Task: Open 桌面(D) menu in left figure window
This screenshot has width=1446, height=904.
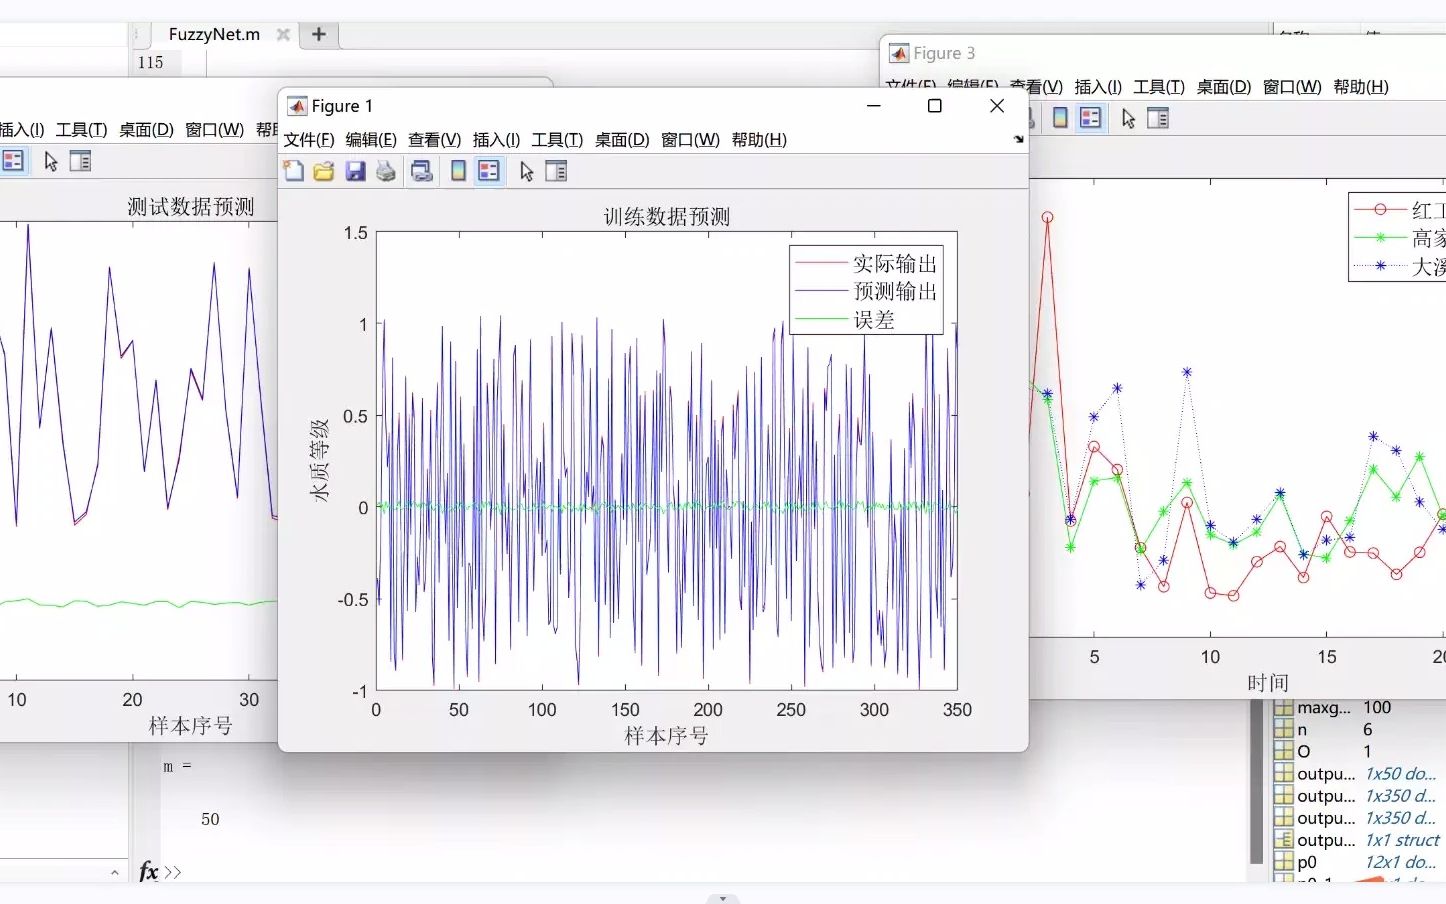Action: [x=146, y=130]
